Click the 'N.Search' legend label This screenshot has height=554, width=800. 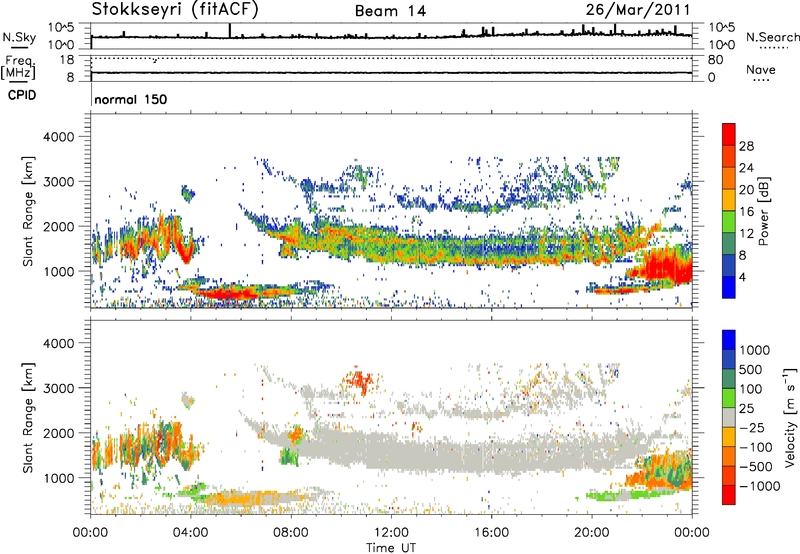click(x=772, y=37)
